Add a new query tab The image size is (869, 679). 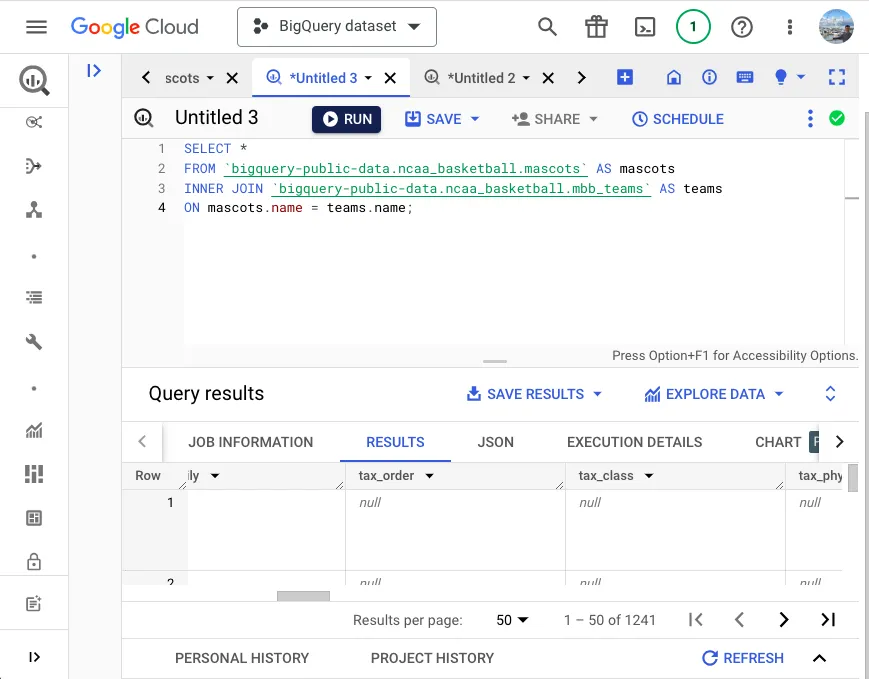[x=625, y=77]
